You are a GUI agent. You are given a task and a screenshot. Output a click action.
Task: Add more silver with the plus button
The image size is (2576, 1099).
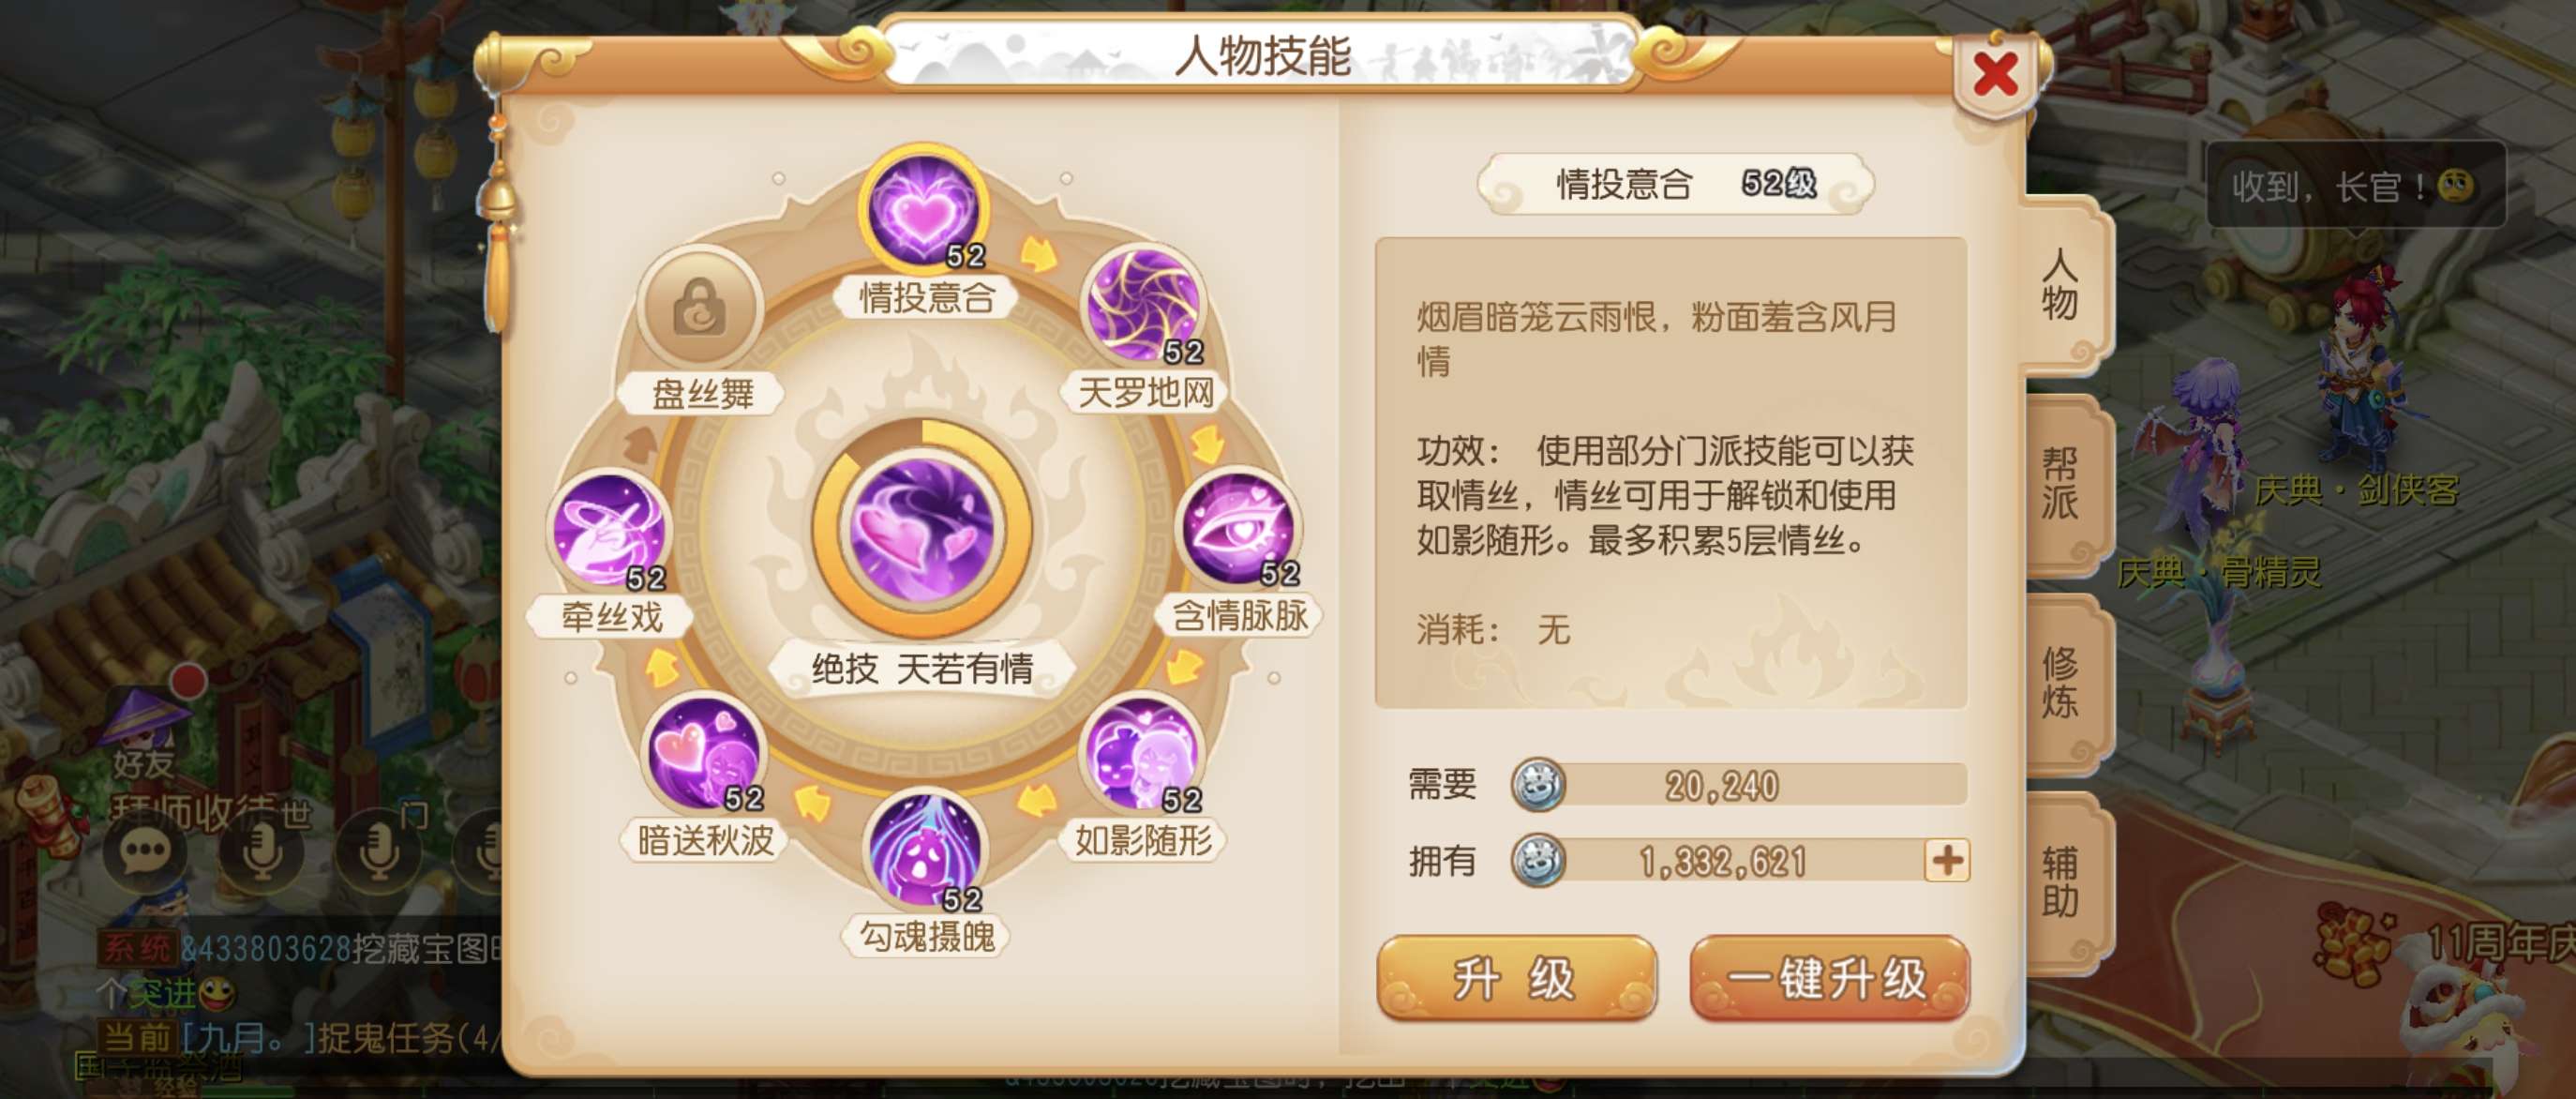point(1946,860)
